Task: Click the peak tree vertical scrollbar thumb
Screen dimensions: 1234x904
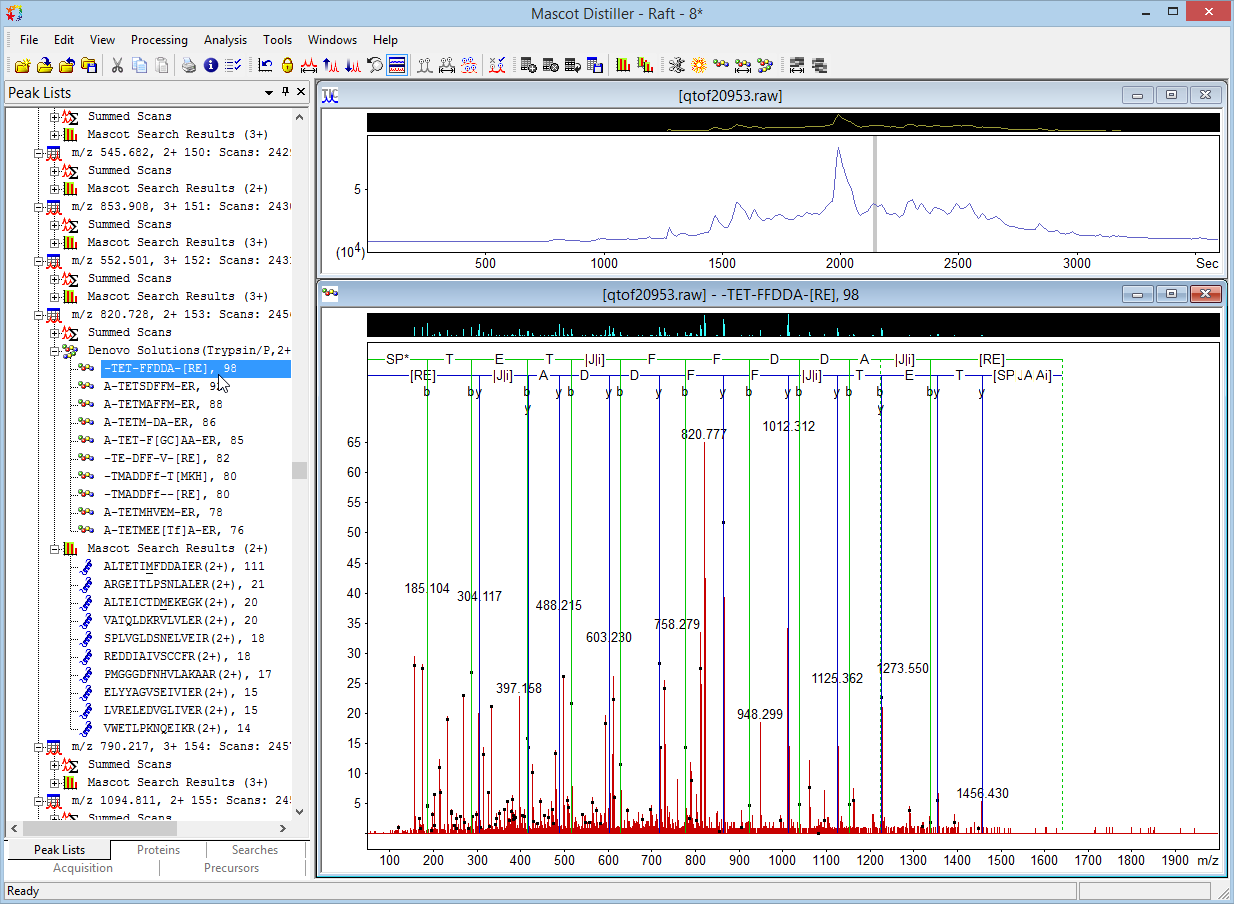Action: coord(299,470)
